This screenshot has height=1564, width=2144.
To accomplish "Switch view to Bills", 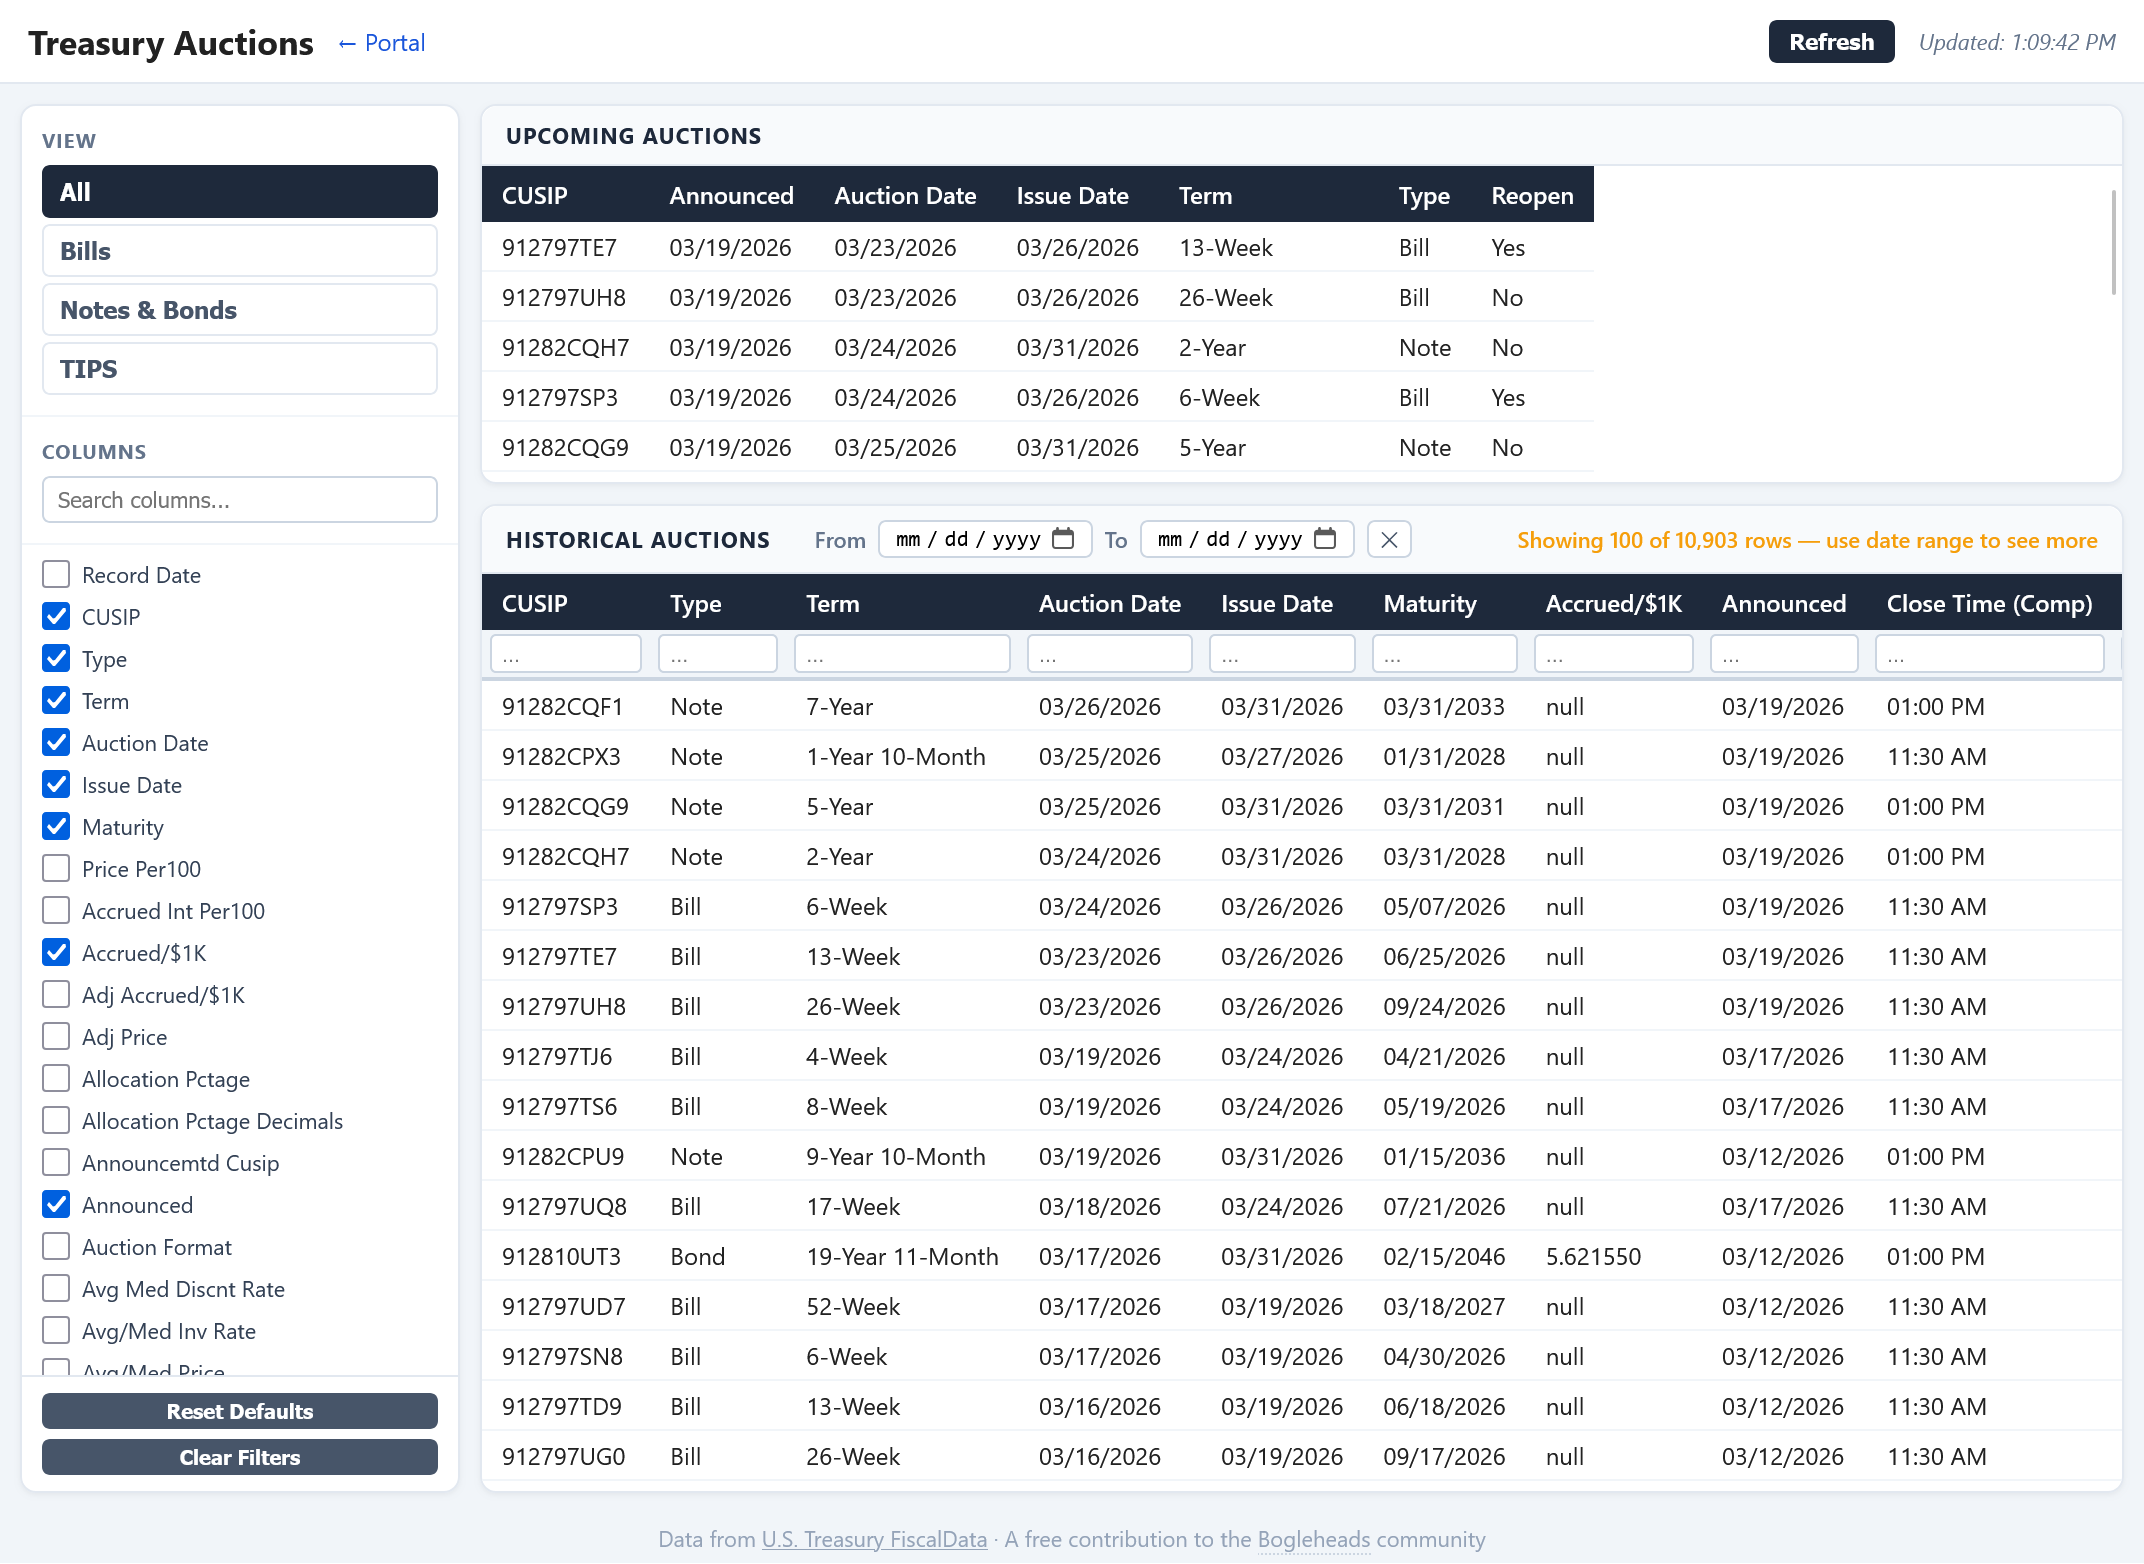I will (x=240, y=251).
